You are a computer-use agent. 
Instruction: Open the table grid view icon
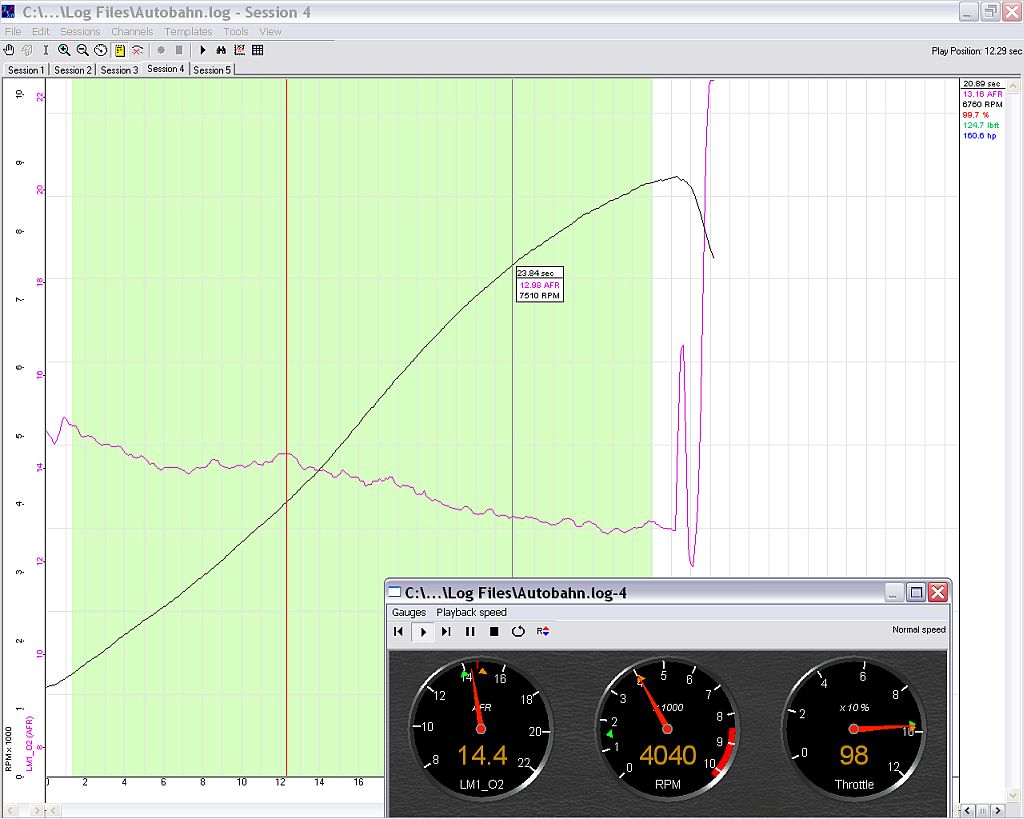click(x=257, y=50)
